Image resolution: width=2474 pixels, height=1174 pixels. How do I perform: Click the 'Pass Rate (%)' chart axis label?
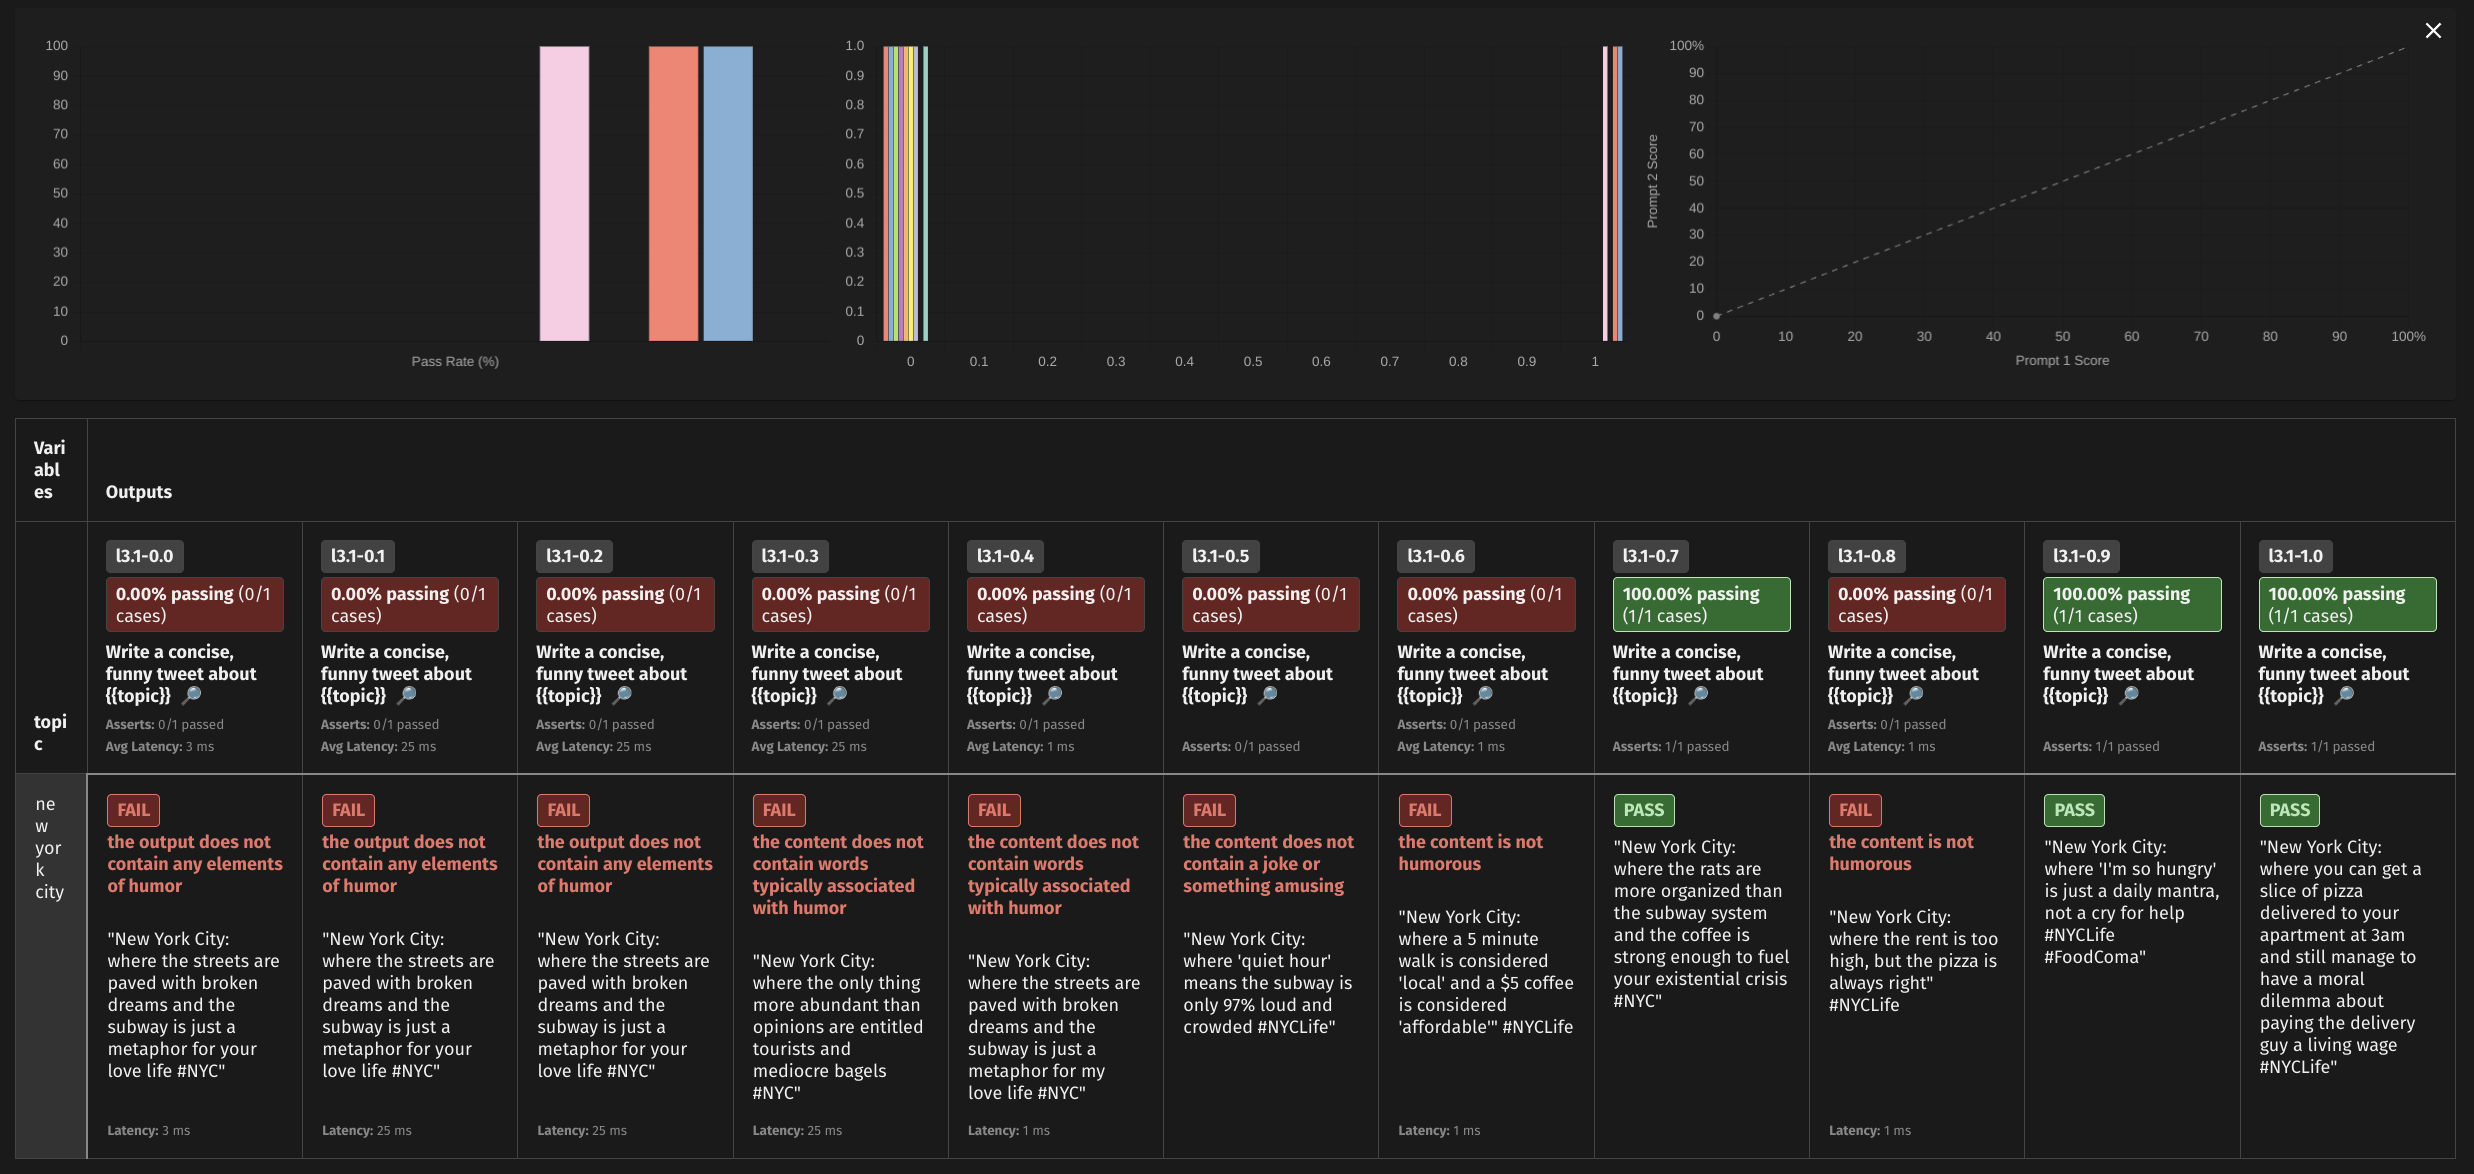[x=455, y=361]
